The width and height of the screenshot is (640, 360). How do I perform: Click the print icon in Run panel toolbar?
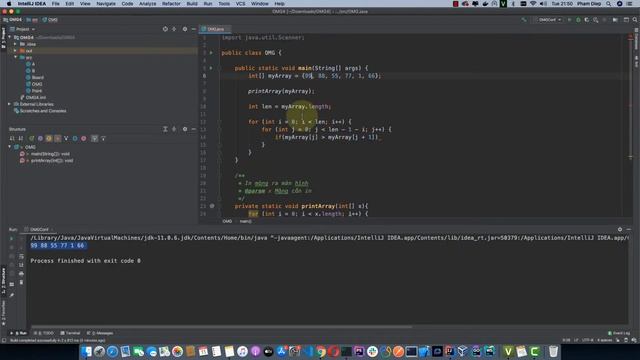pyautogui.click(x=21, y=273)
